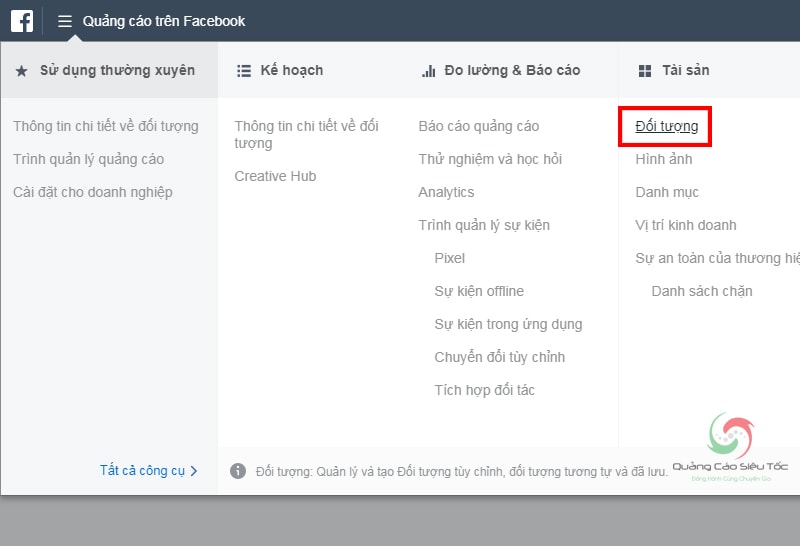The width and height of the screenshot is (800, 546).
Task: Click the info circle icon in footer
Action: point(238,470)
